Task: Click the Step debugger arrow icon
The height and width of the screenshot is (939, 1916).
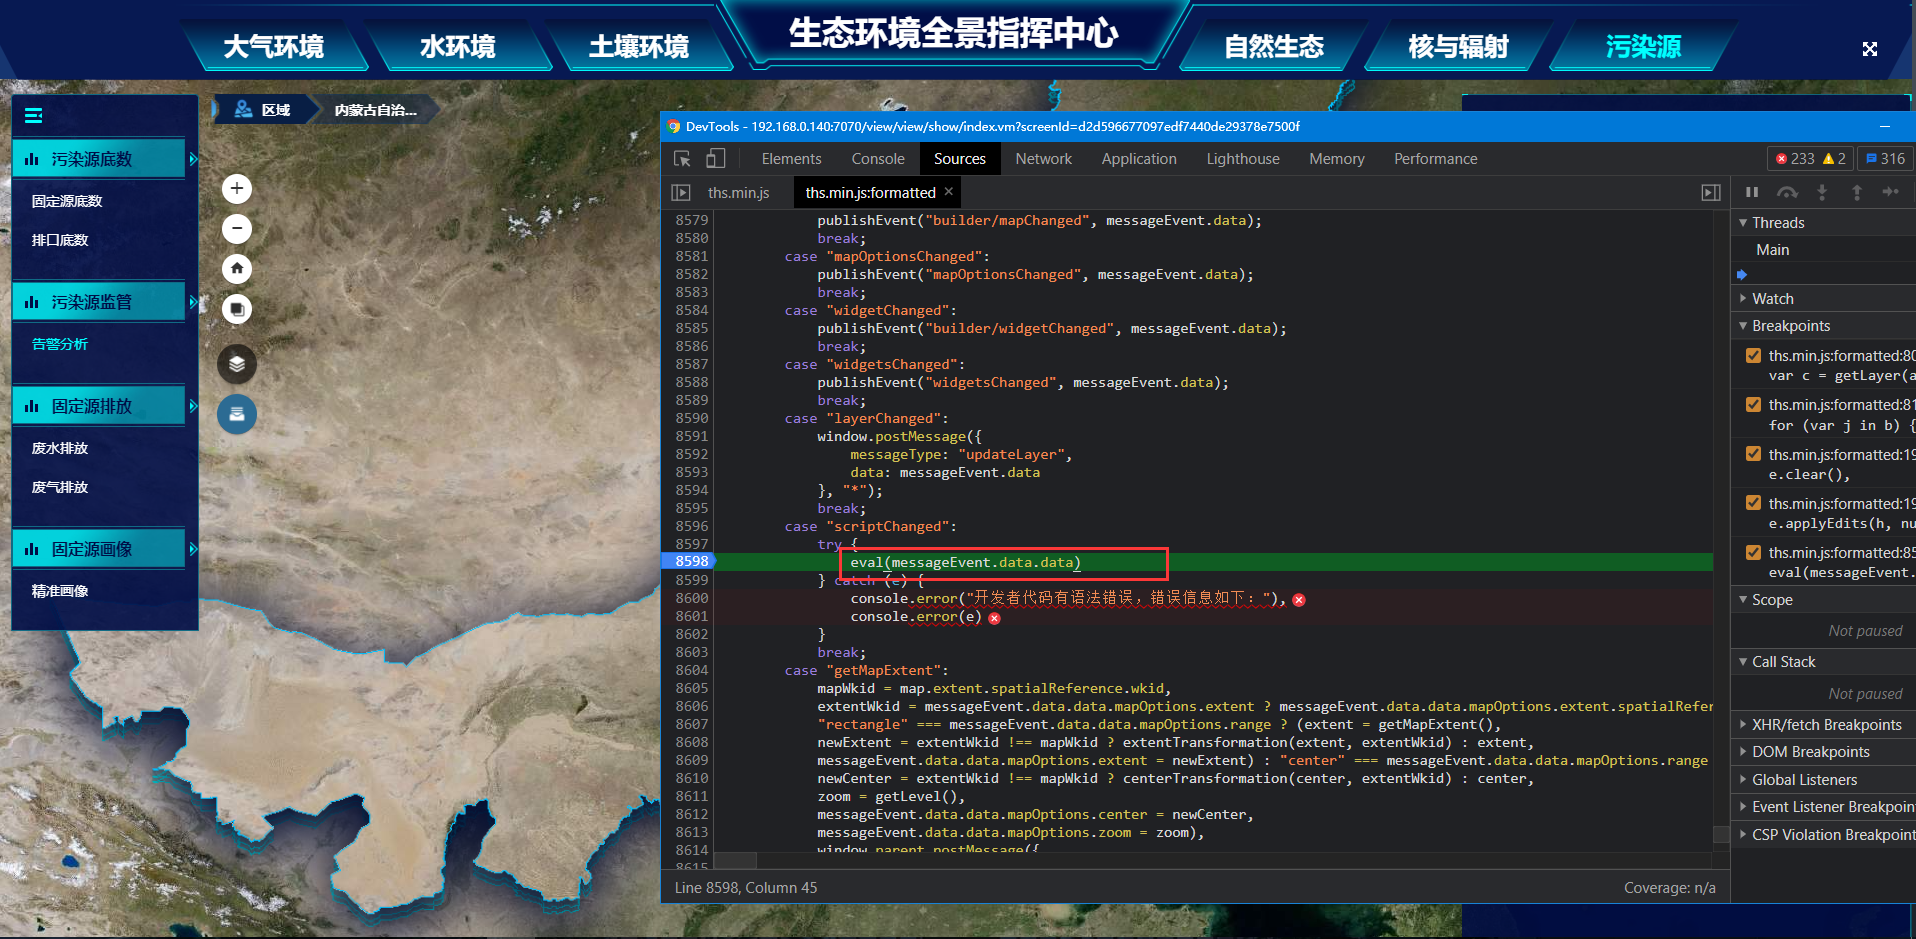Action: click(1890, 192)
